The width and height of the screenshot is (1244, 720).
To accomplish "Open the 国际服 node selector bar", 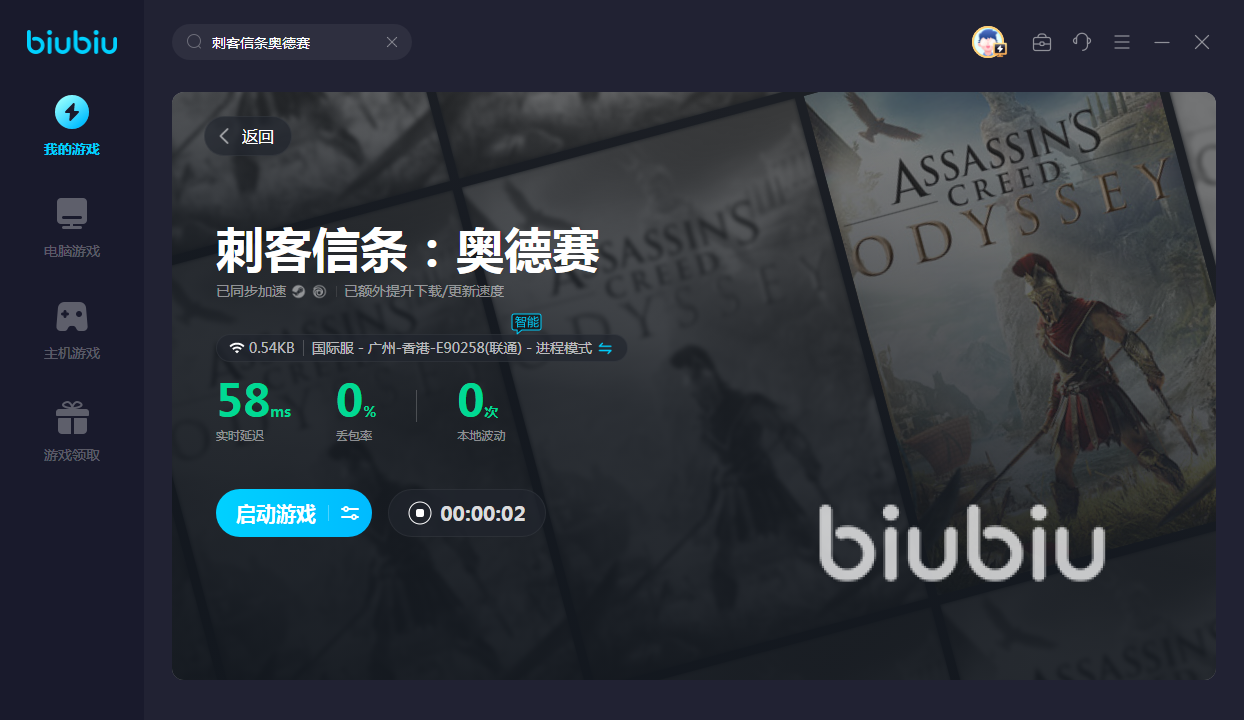I will click(x=422, y=348).
